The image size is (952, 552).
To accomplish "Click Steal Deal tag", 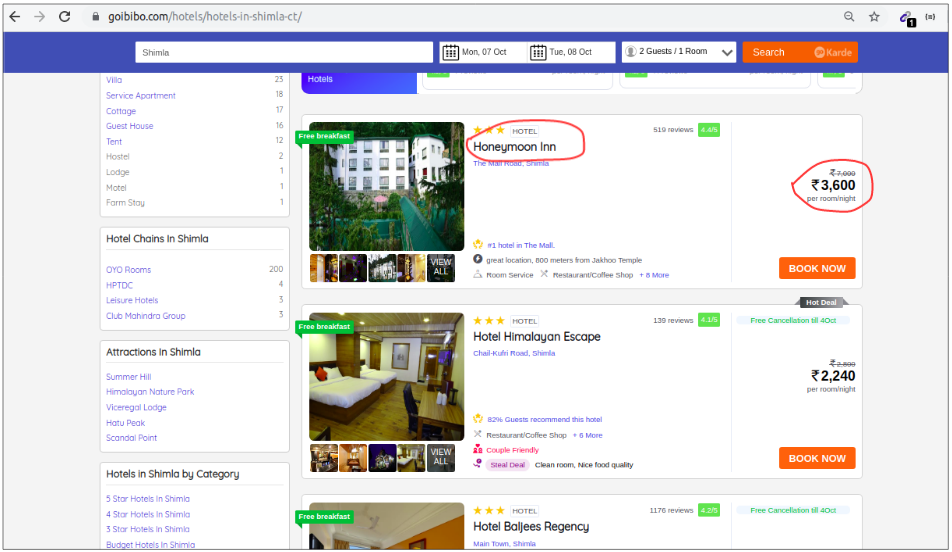I will (508, 465).
